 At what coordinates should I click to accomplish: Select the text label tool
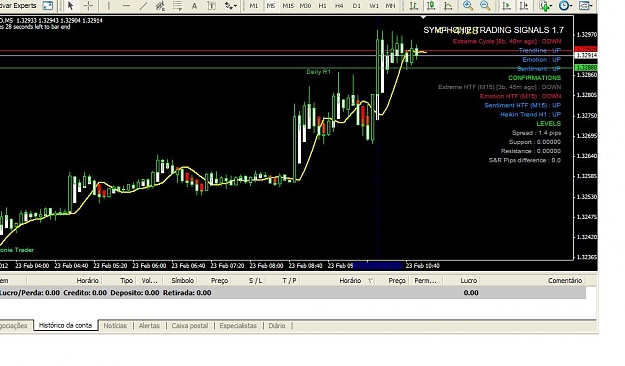point(212,6)
